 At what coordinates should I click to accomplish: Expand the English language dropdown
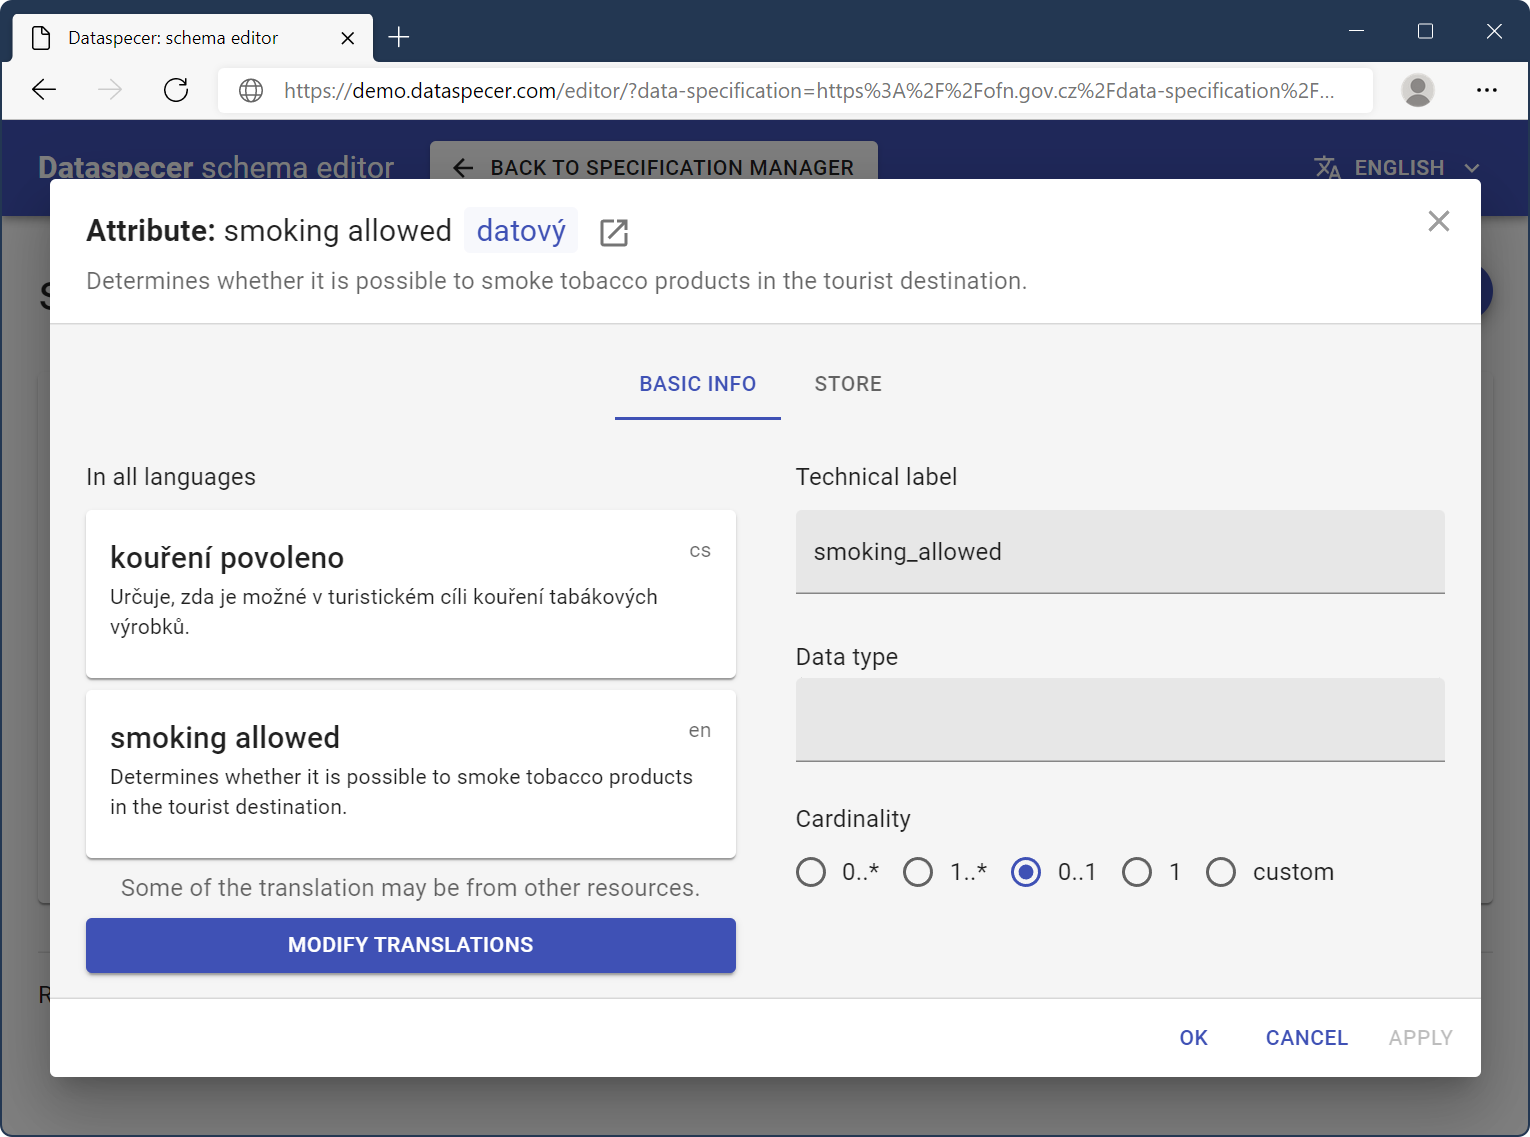(x=1397, y=167)
